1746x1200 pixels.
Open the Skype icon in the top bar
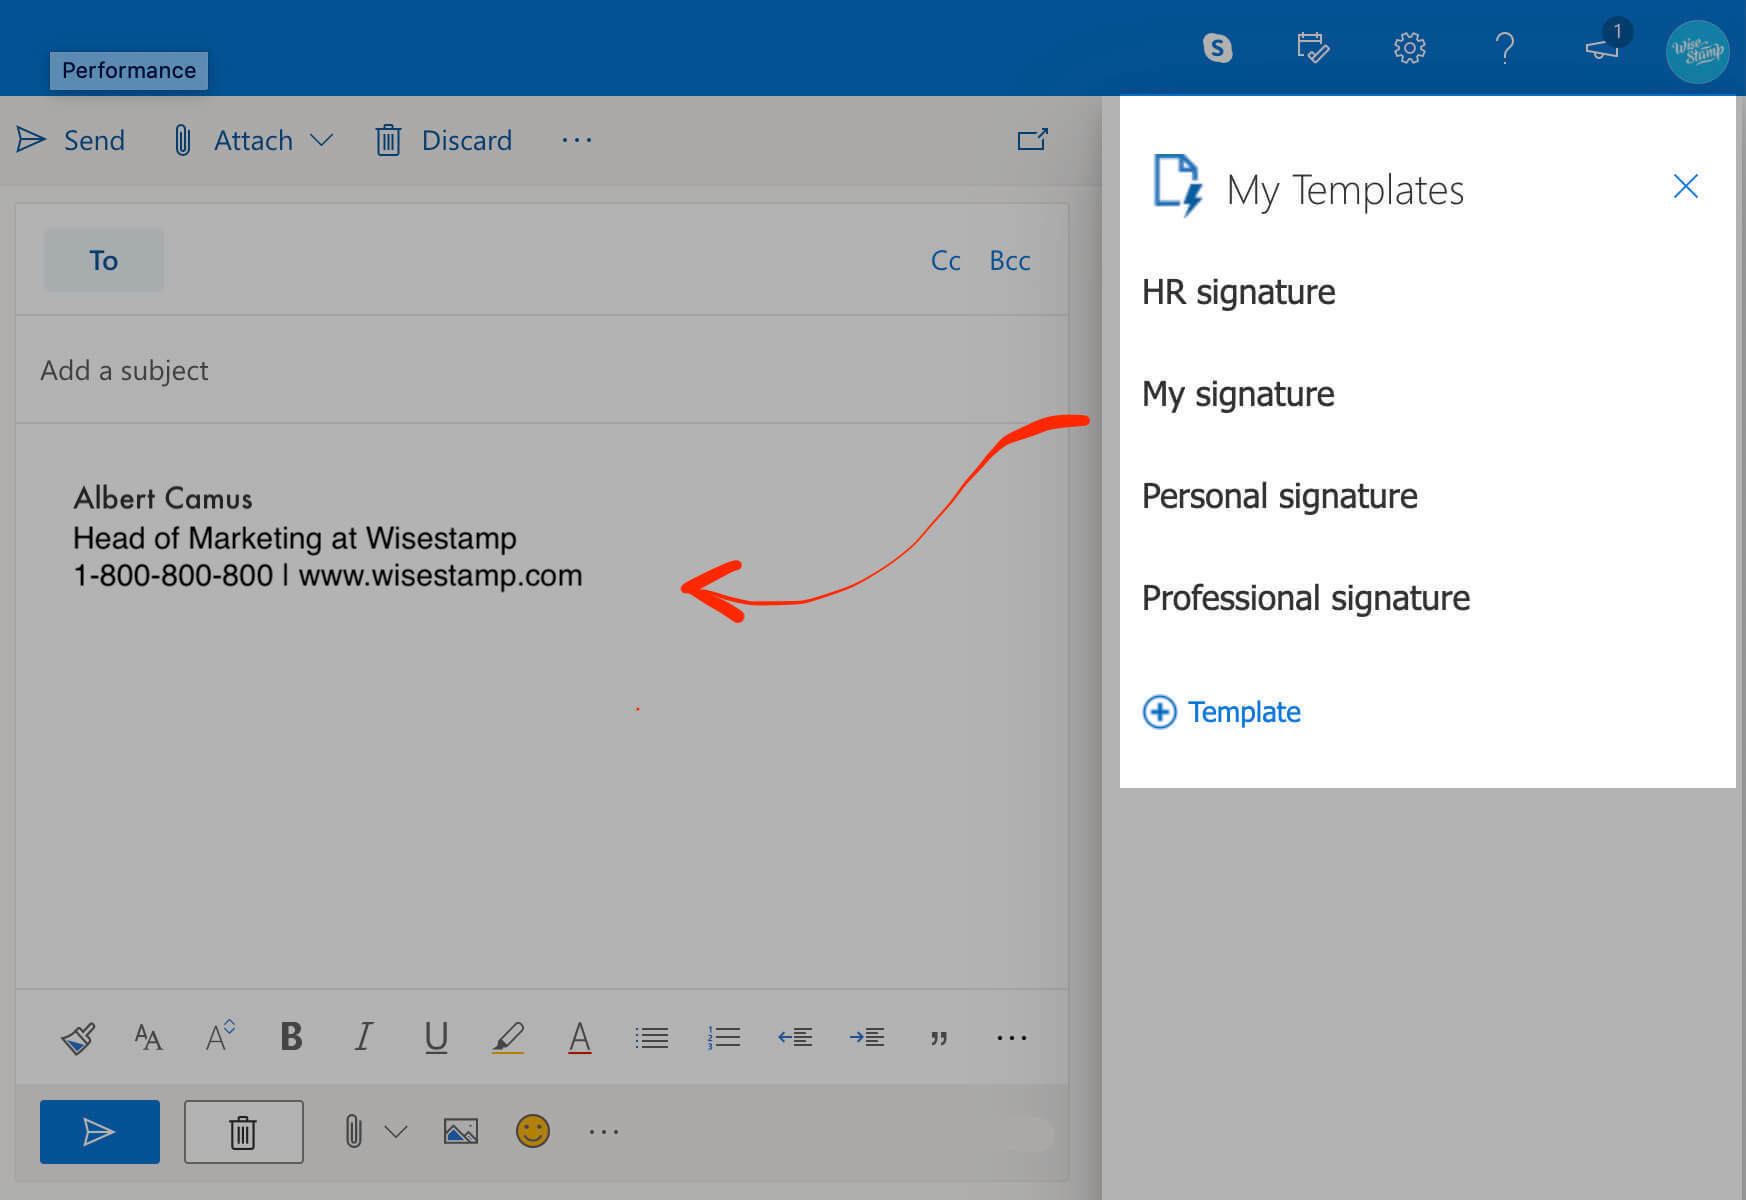point(1216,47)
